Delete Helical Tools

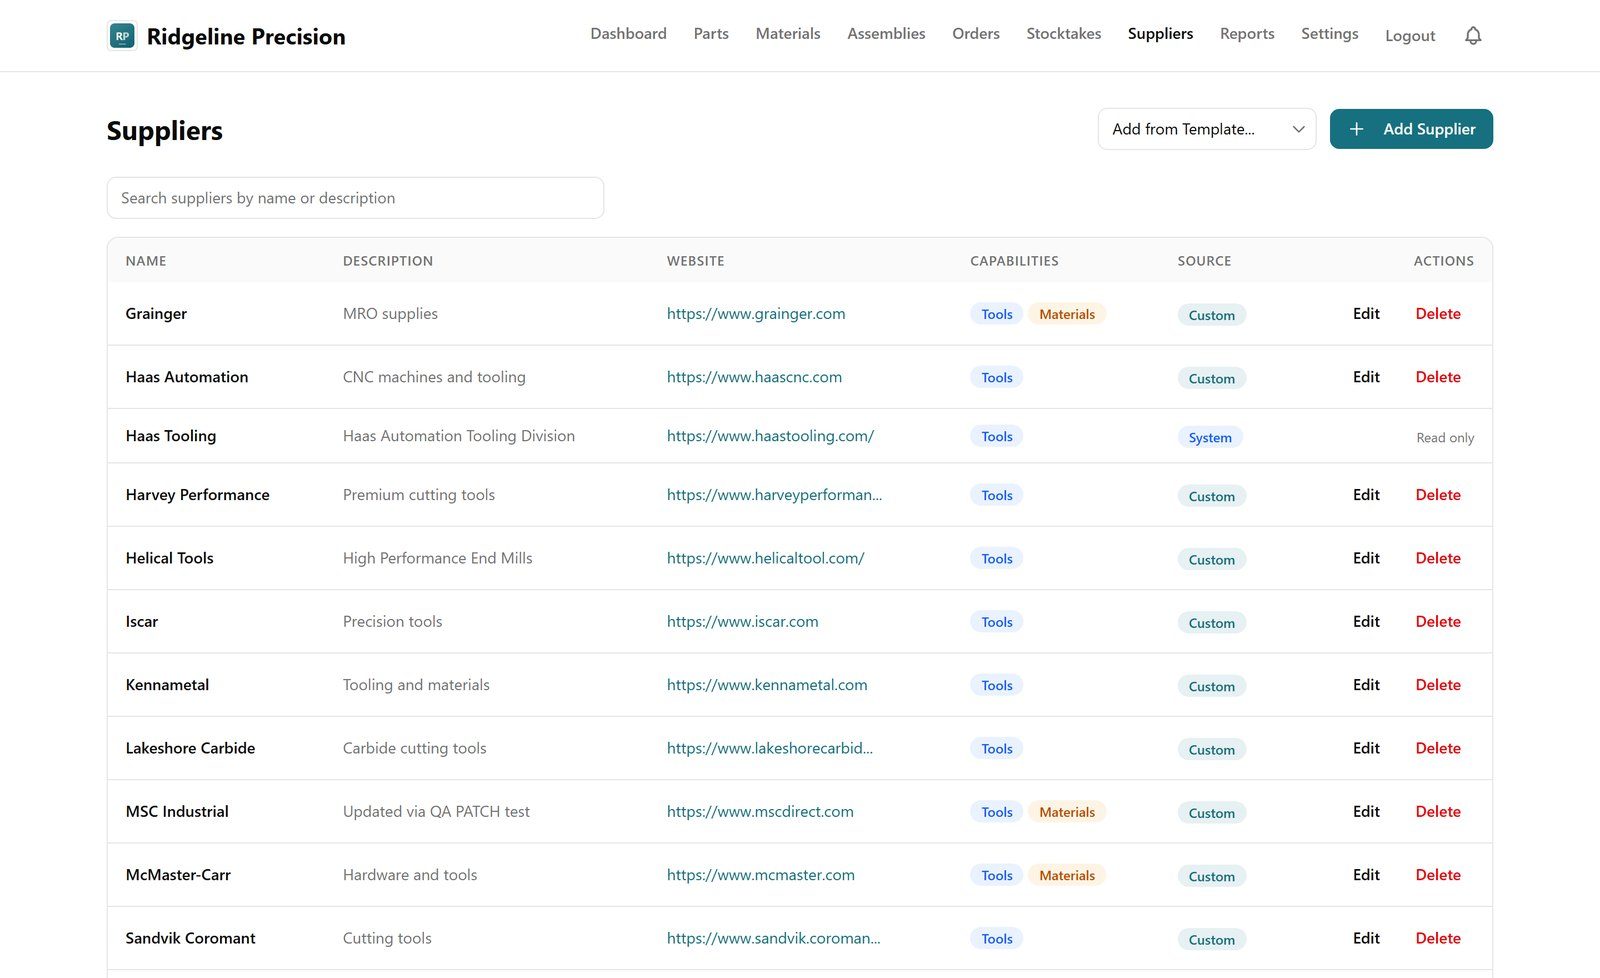coord(1438,558)
